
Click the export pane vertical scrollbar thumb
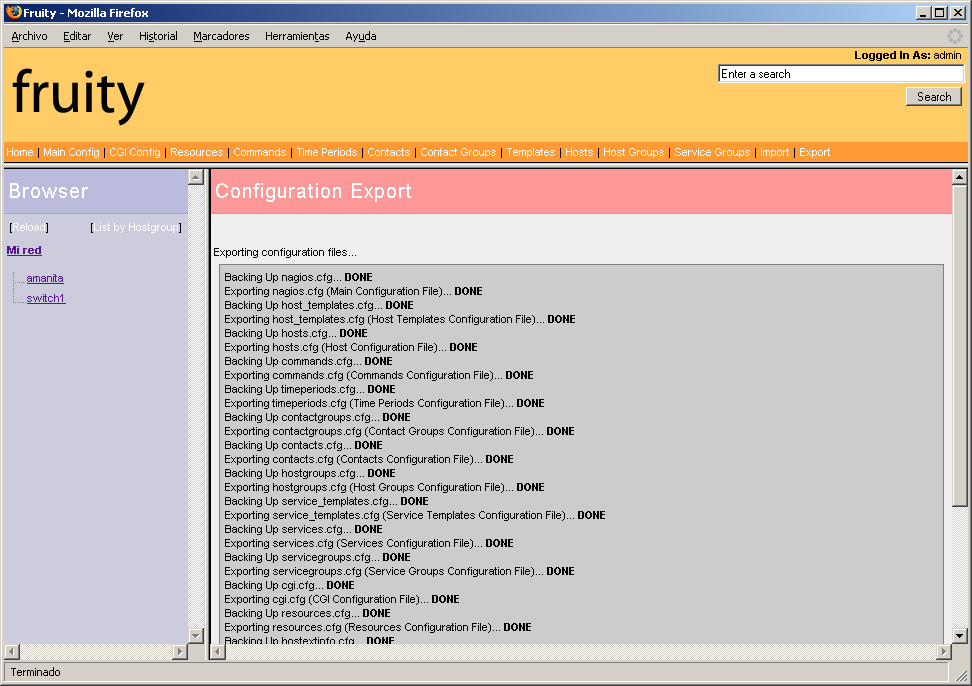coord(960,345)
